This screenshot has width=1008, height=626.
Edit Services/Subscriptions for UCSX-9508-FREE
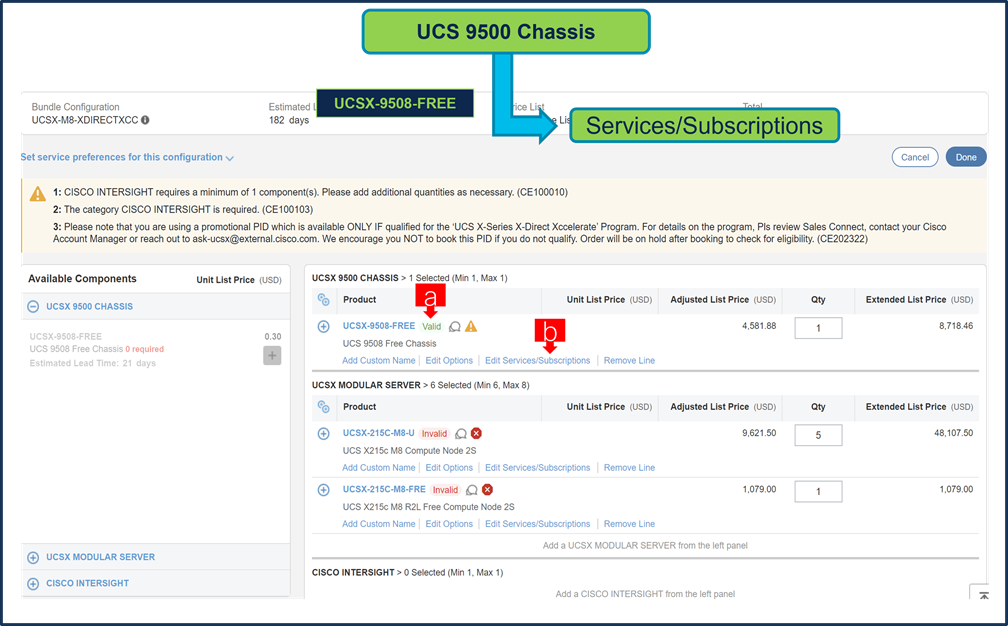[x=537, y=361]
